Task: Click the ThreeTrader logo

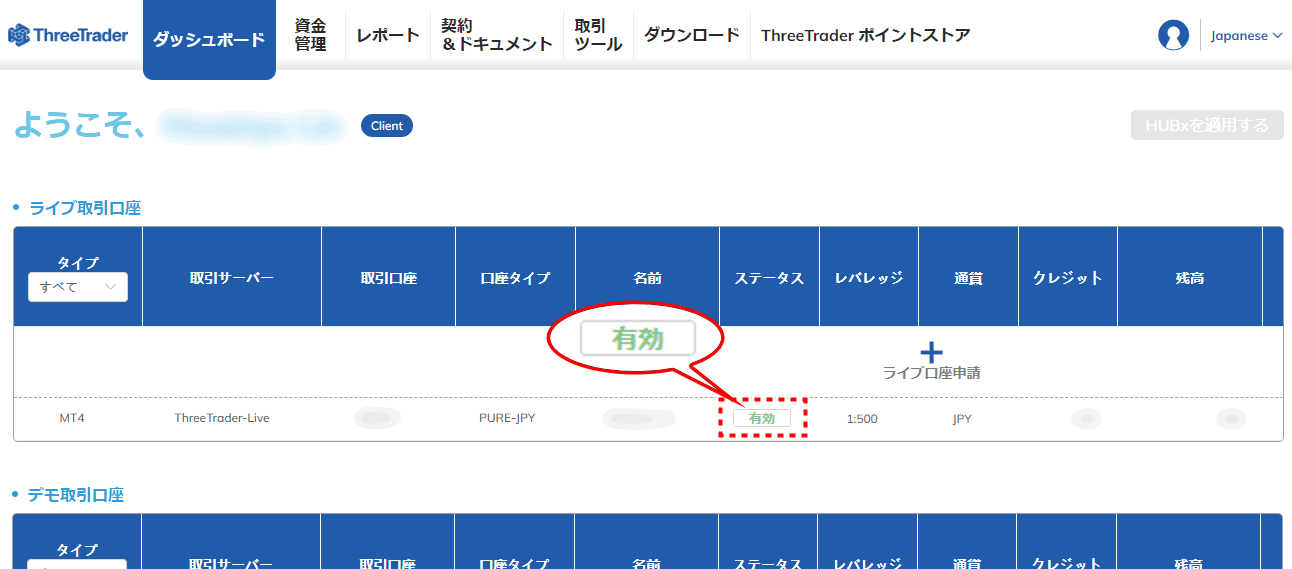Action: tap(68, 36)
